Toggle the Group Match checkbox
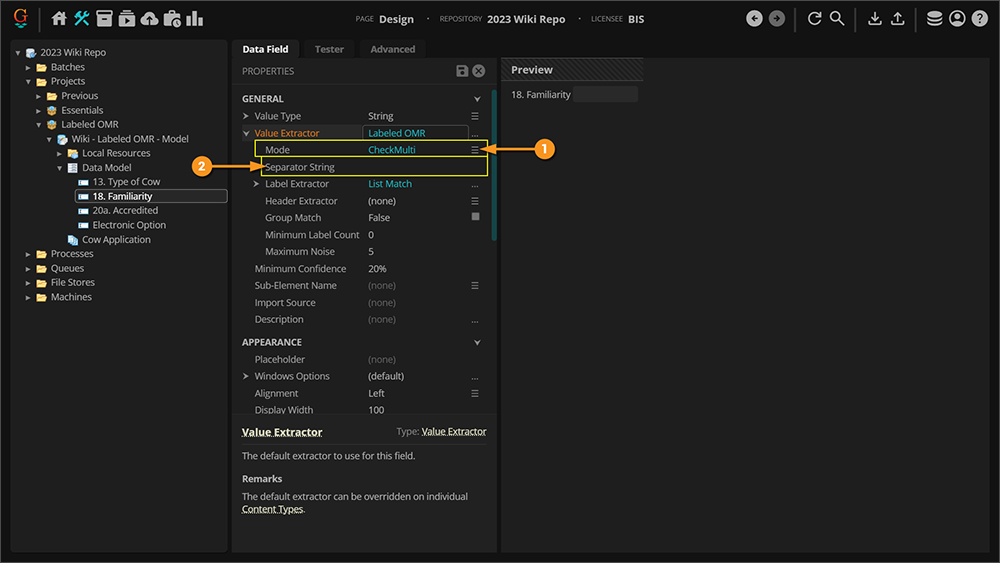Viewport: 1000px width, 563px height. (x=475, y=217)
